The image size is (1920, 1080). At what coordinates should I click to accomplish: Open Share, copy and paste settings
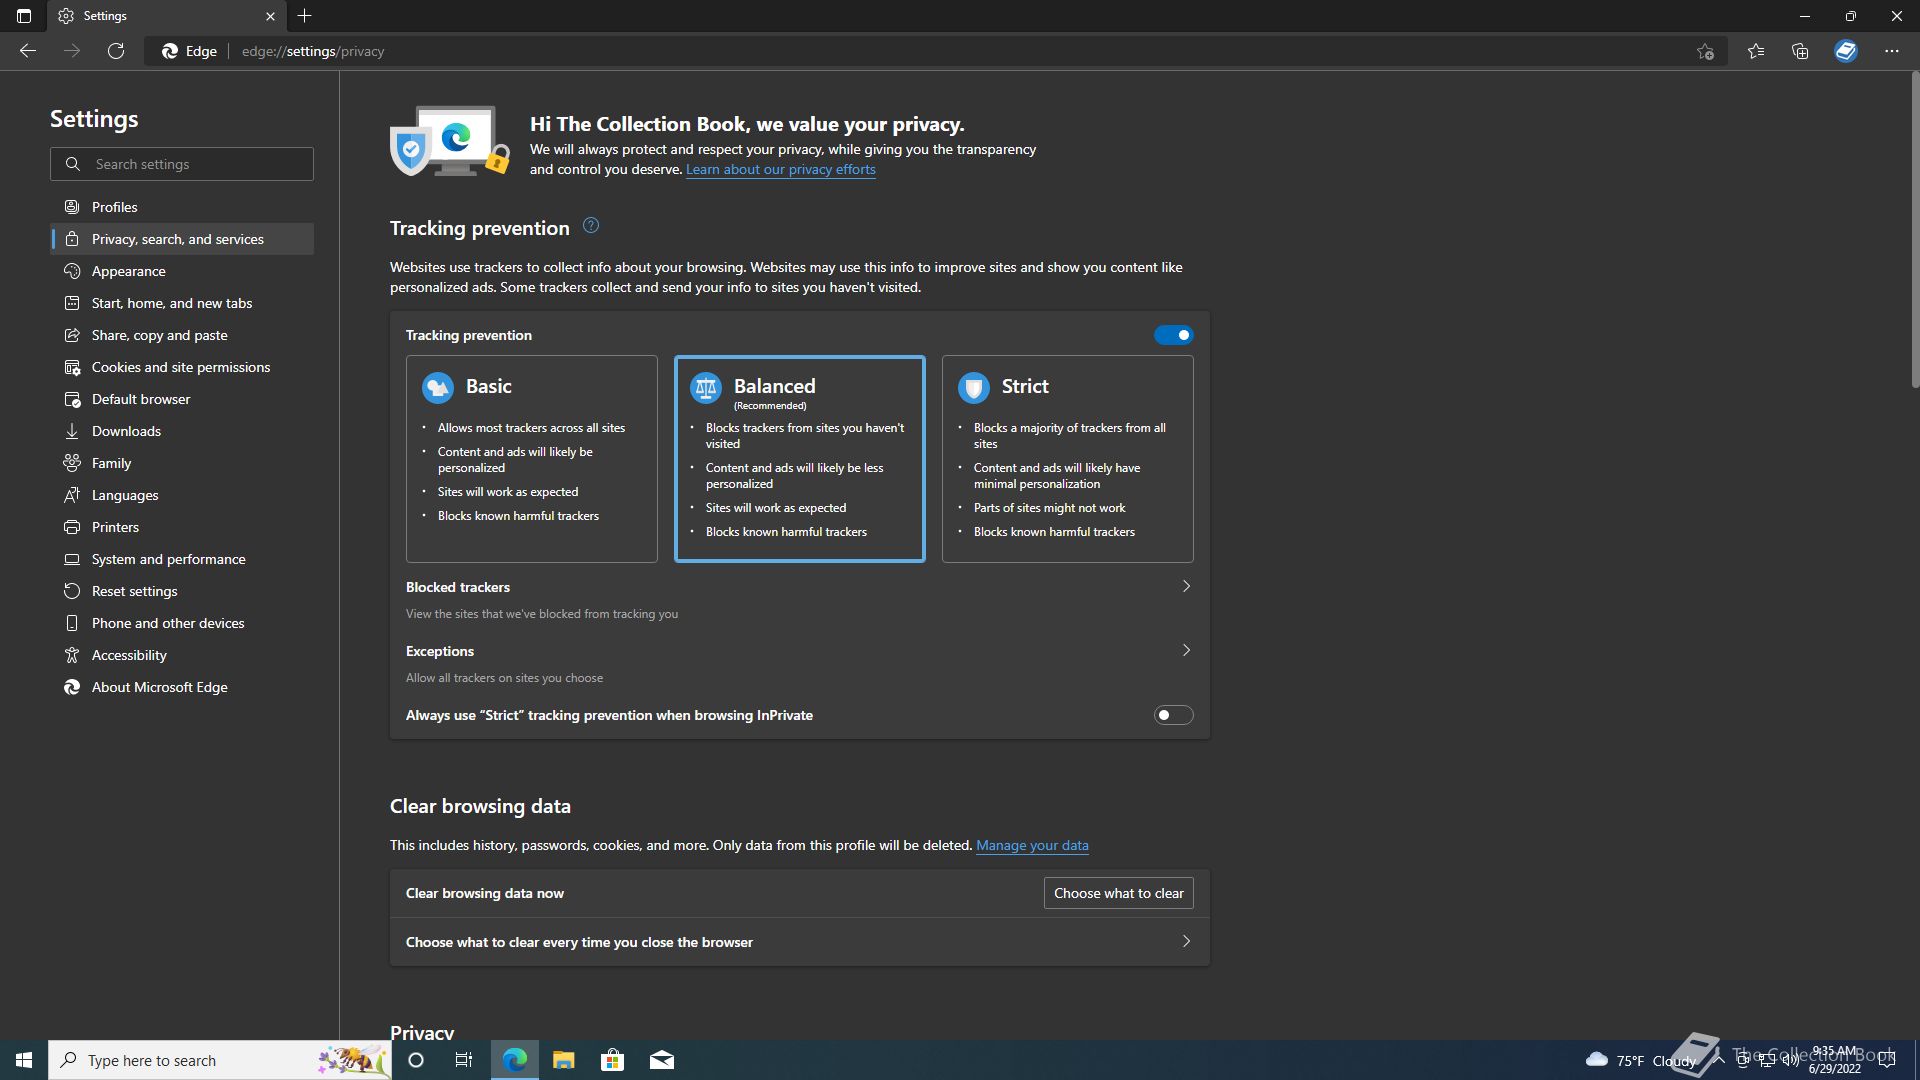182,335
